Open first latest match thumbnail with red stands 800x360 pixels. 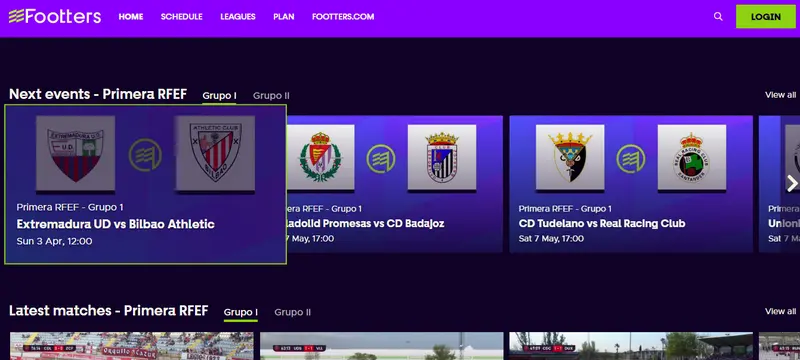[x=132, y=346]
